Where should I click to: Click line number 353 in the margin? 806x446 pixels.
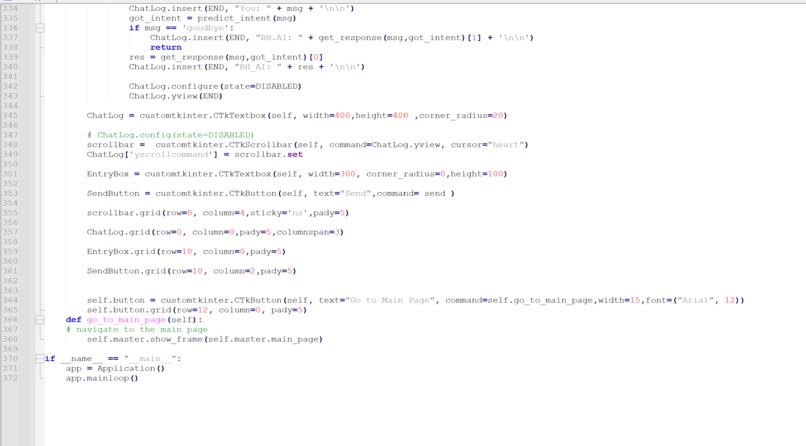10,193
